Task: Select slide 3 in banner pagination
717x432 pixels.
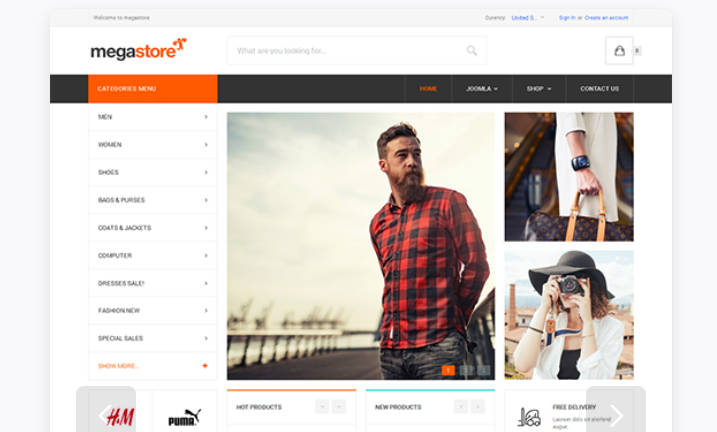Action: pyautogui.click(x=484, y=370)
